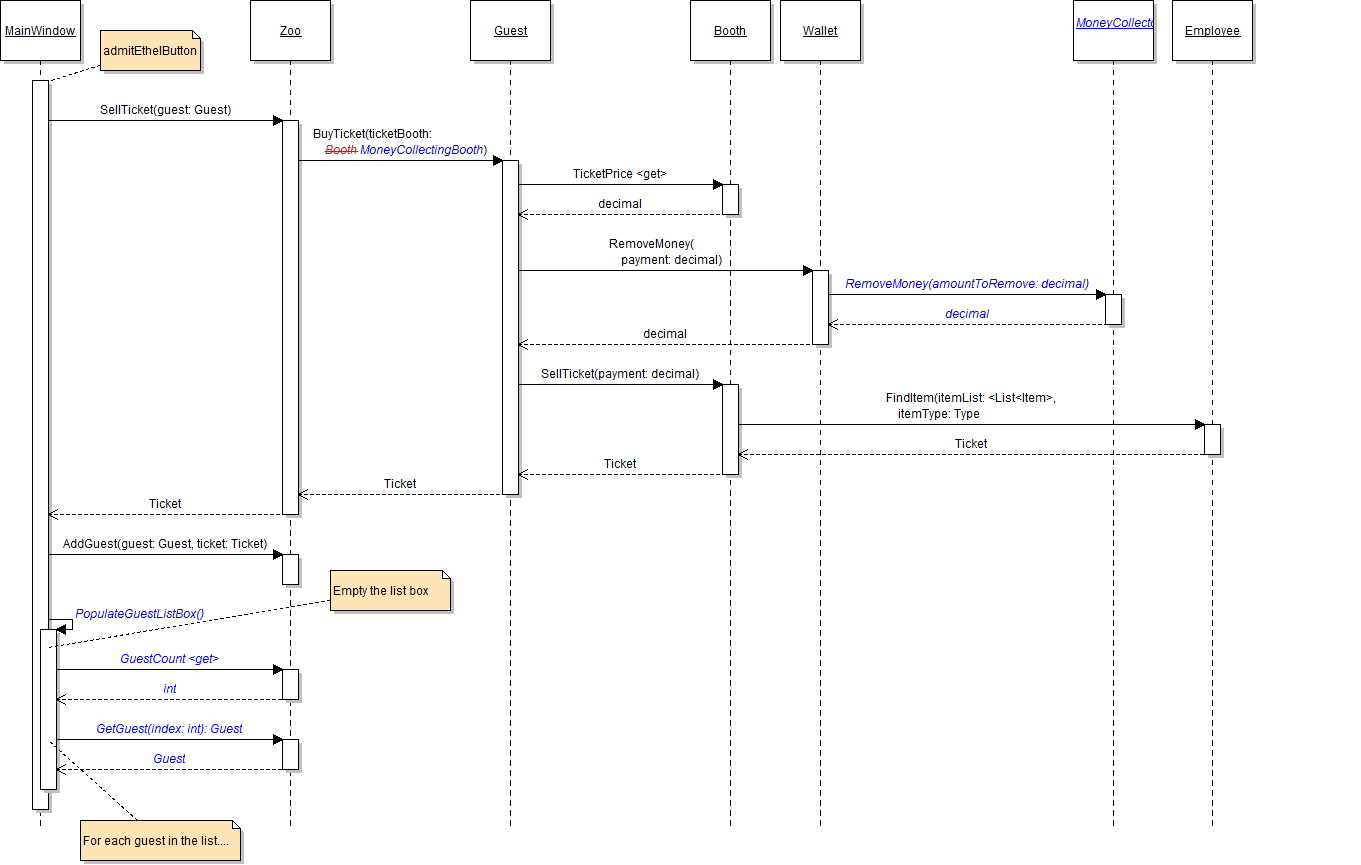Viewport: 1361px width, 865px height.
Task: Select the Guest lifeline header box
Action: [510, 31]
